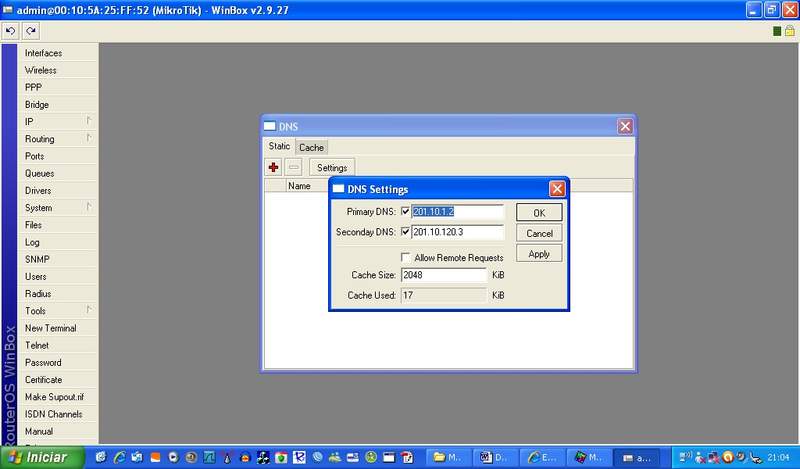Open Interfaces from the sidebar menu

[x=57, y=53]
